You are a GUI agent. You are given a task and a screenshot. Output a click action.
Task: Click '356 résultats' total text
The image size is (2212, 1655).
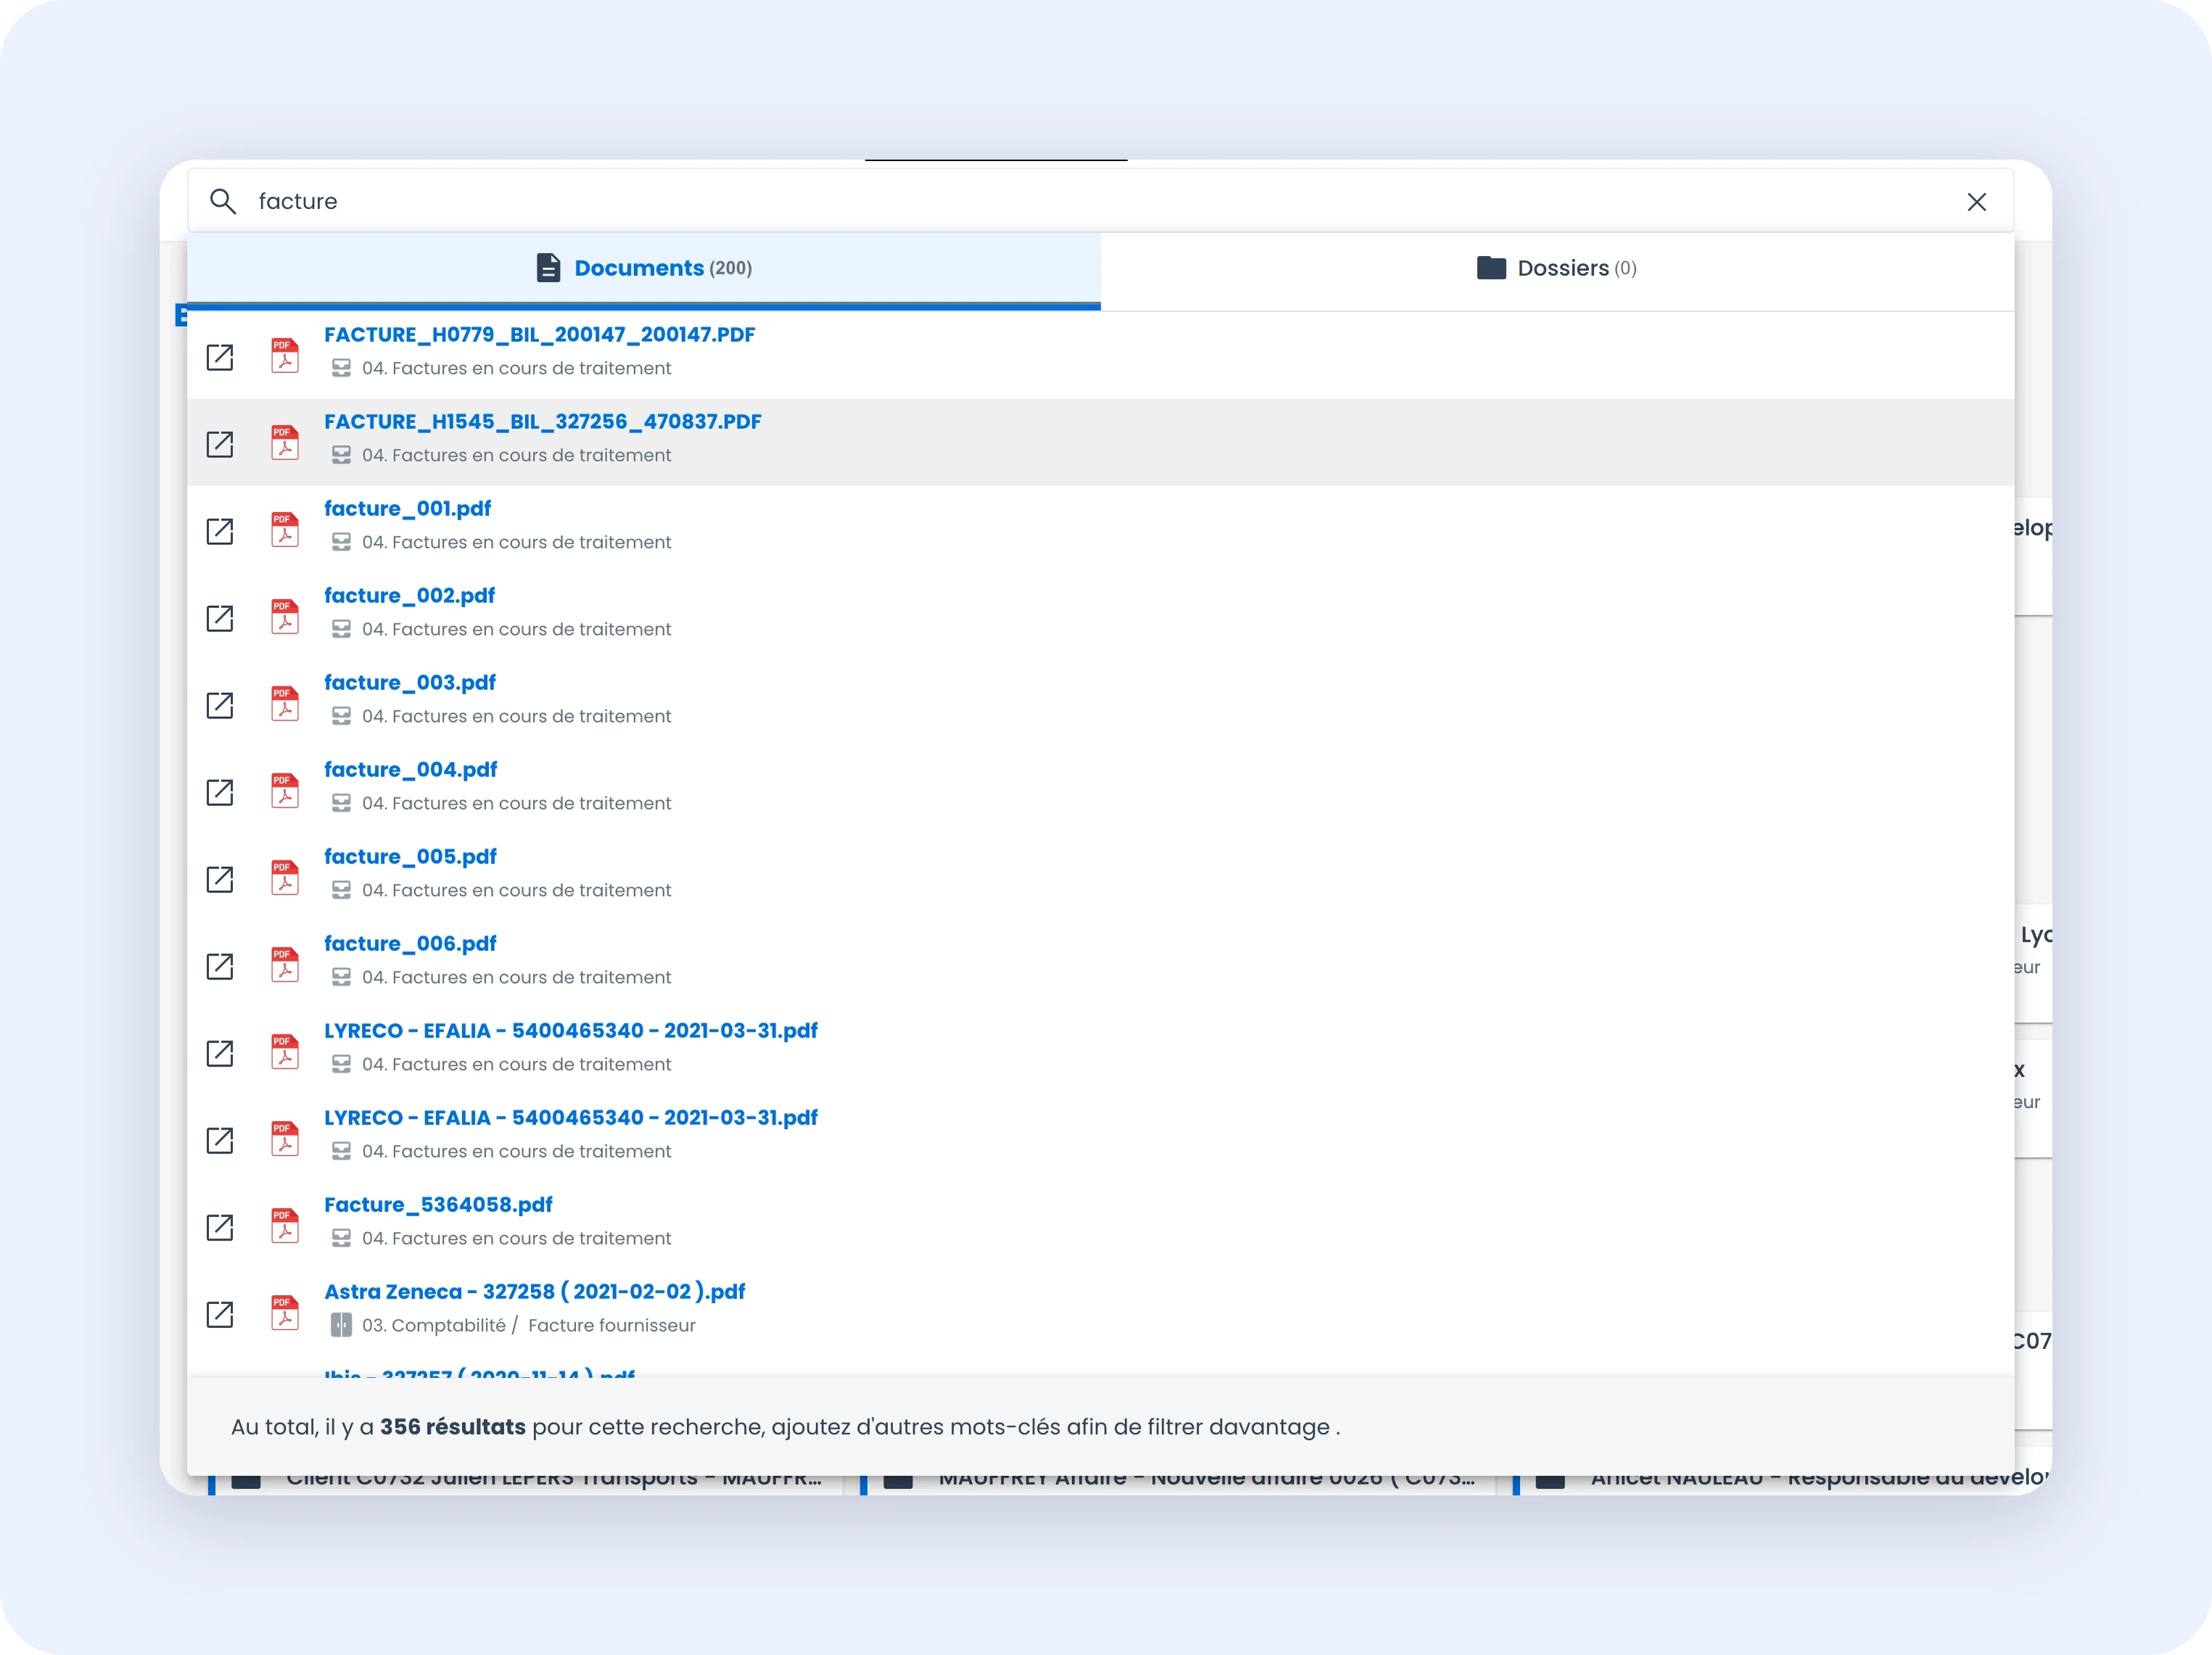453,1426
